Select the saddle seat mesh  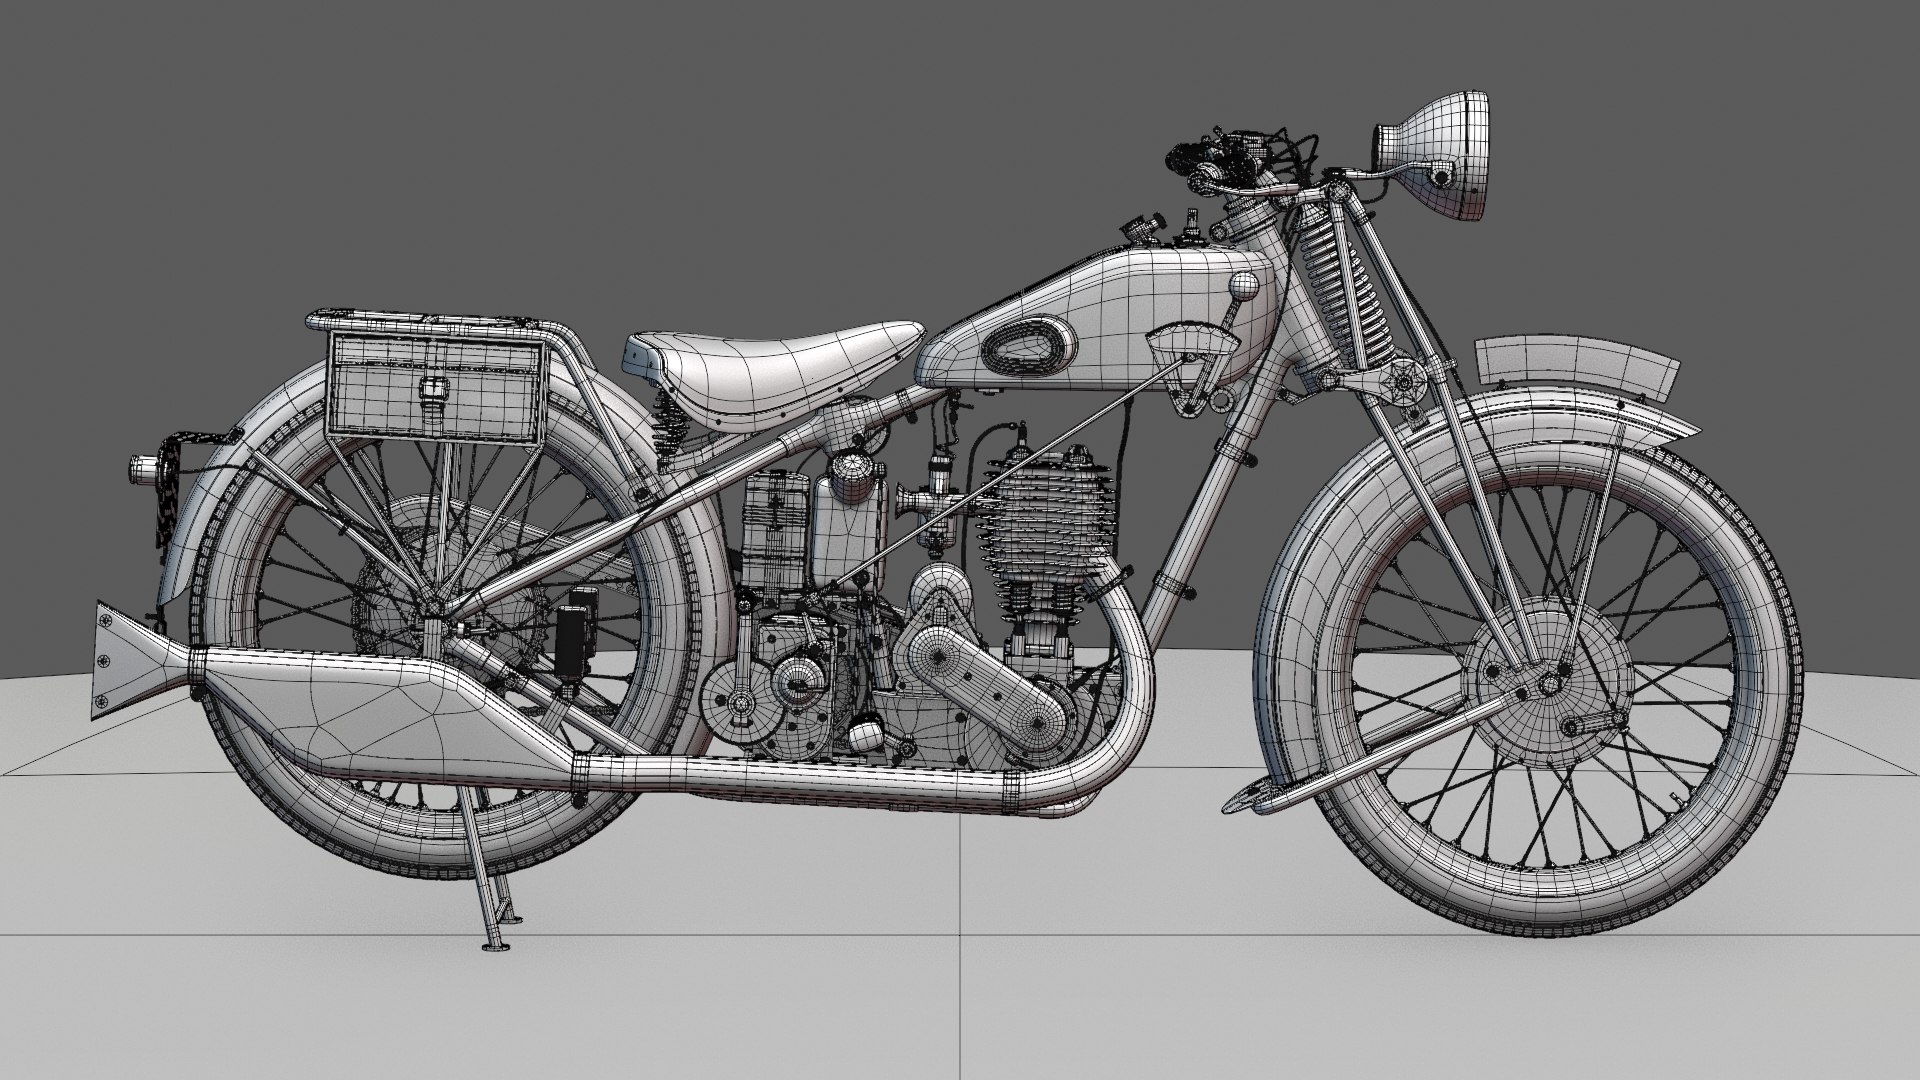tap(773, 372)
